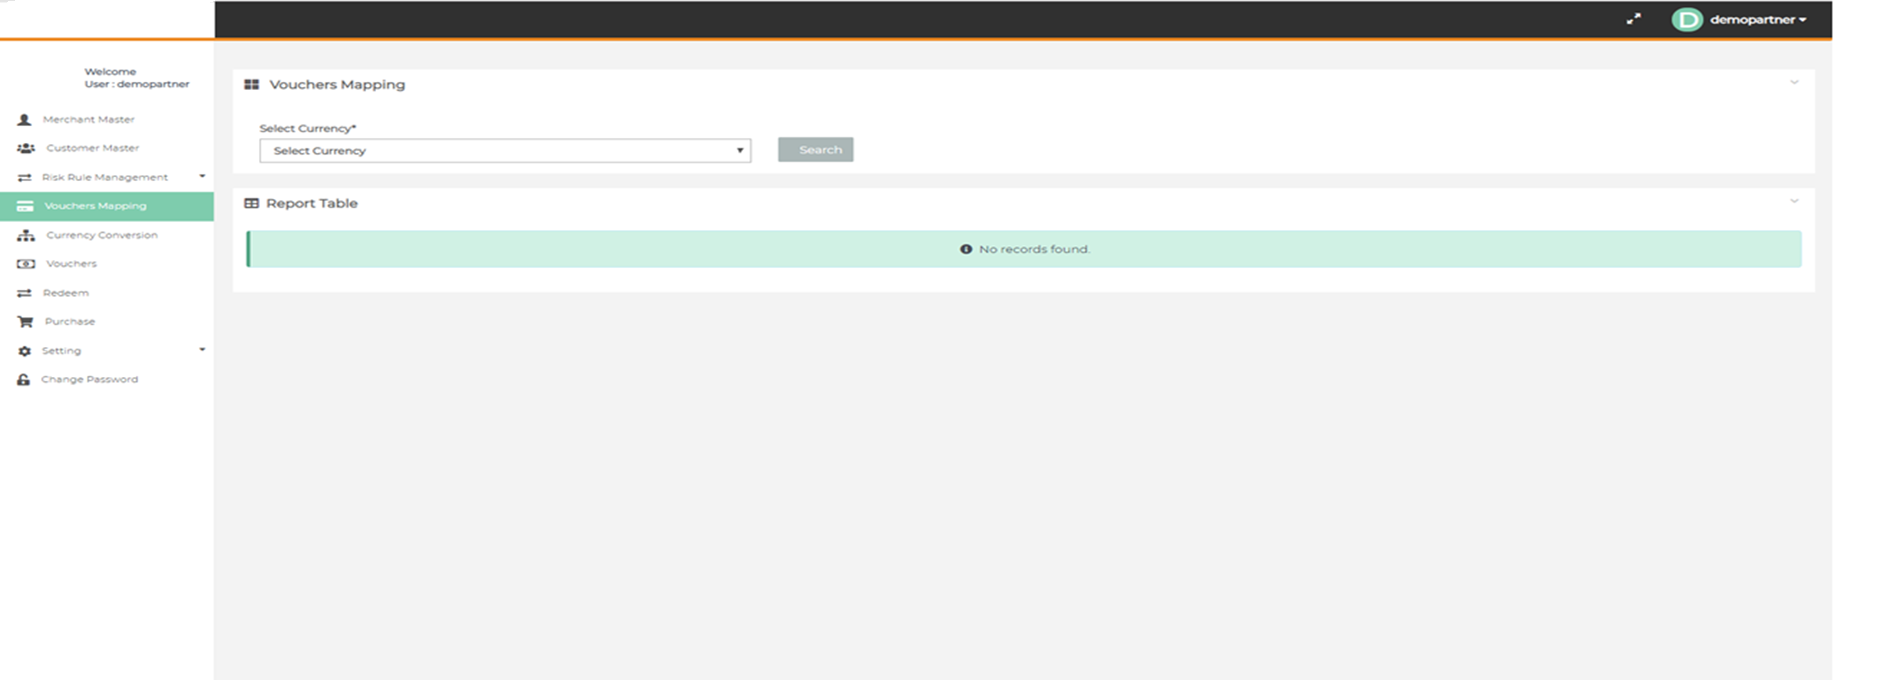This screenshot has height=680, width=1904.
Task: Click the Search button
Action: (x=815, y=150)
